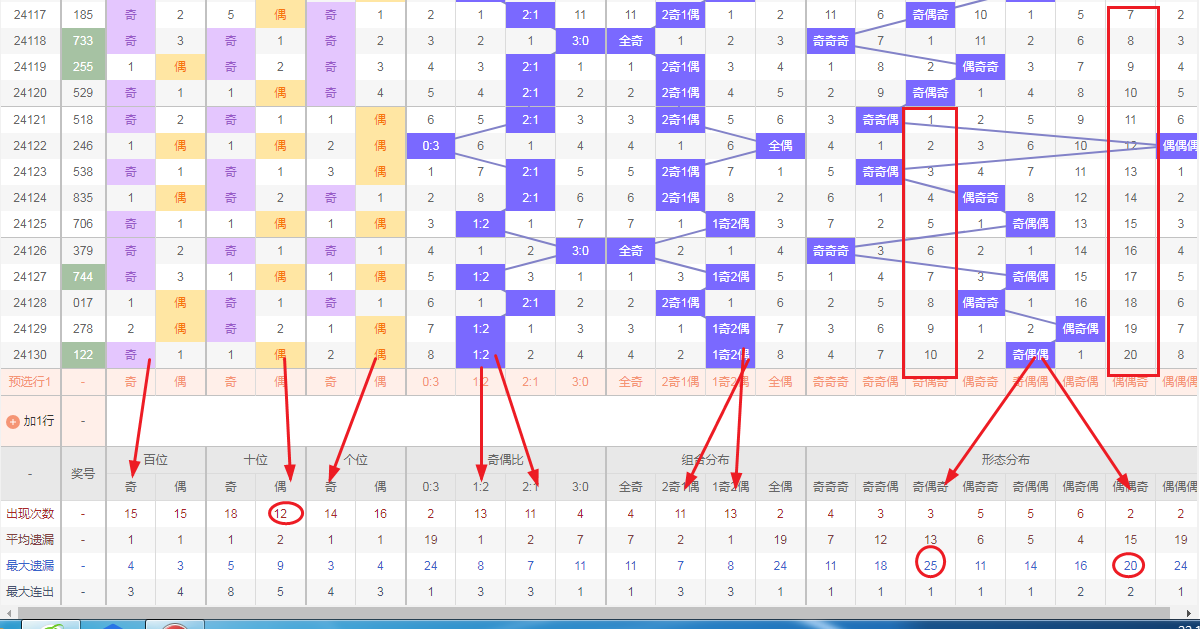Viewport: 1200px width, 629px height.
Task: Click the 奖号 column header
Action: click(x=83, y=473)
